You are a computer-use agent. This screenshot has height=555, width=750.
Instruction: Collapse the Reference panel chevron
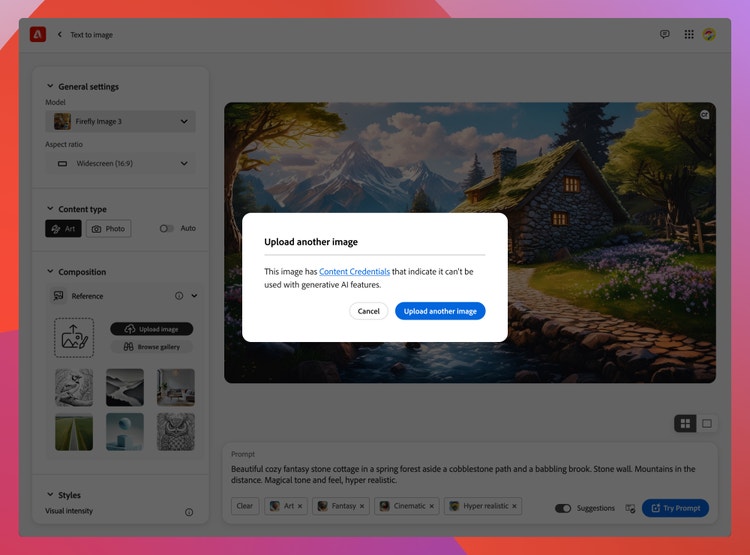pyautogui.click(x=194, y=296)
